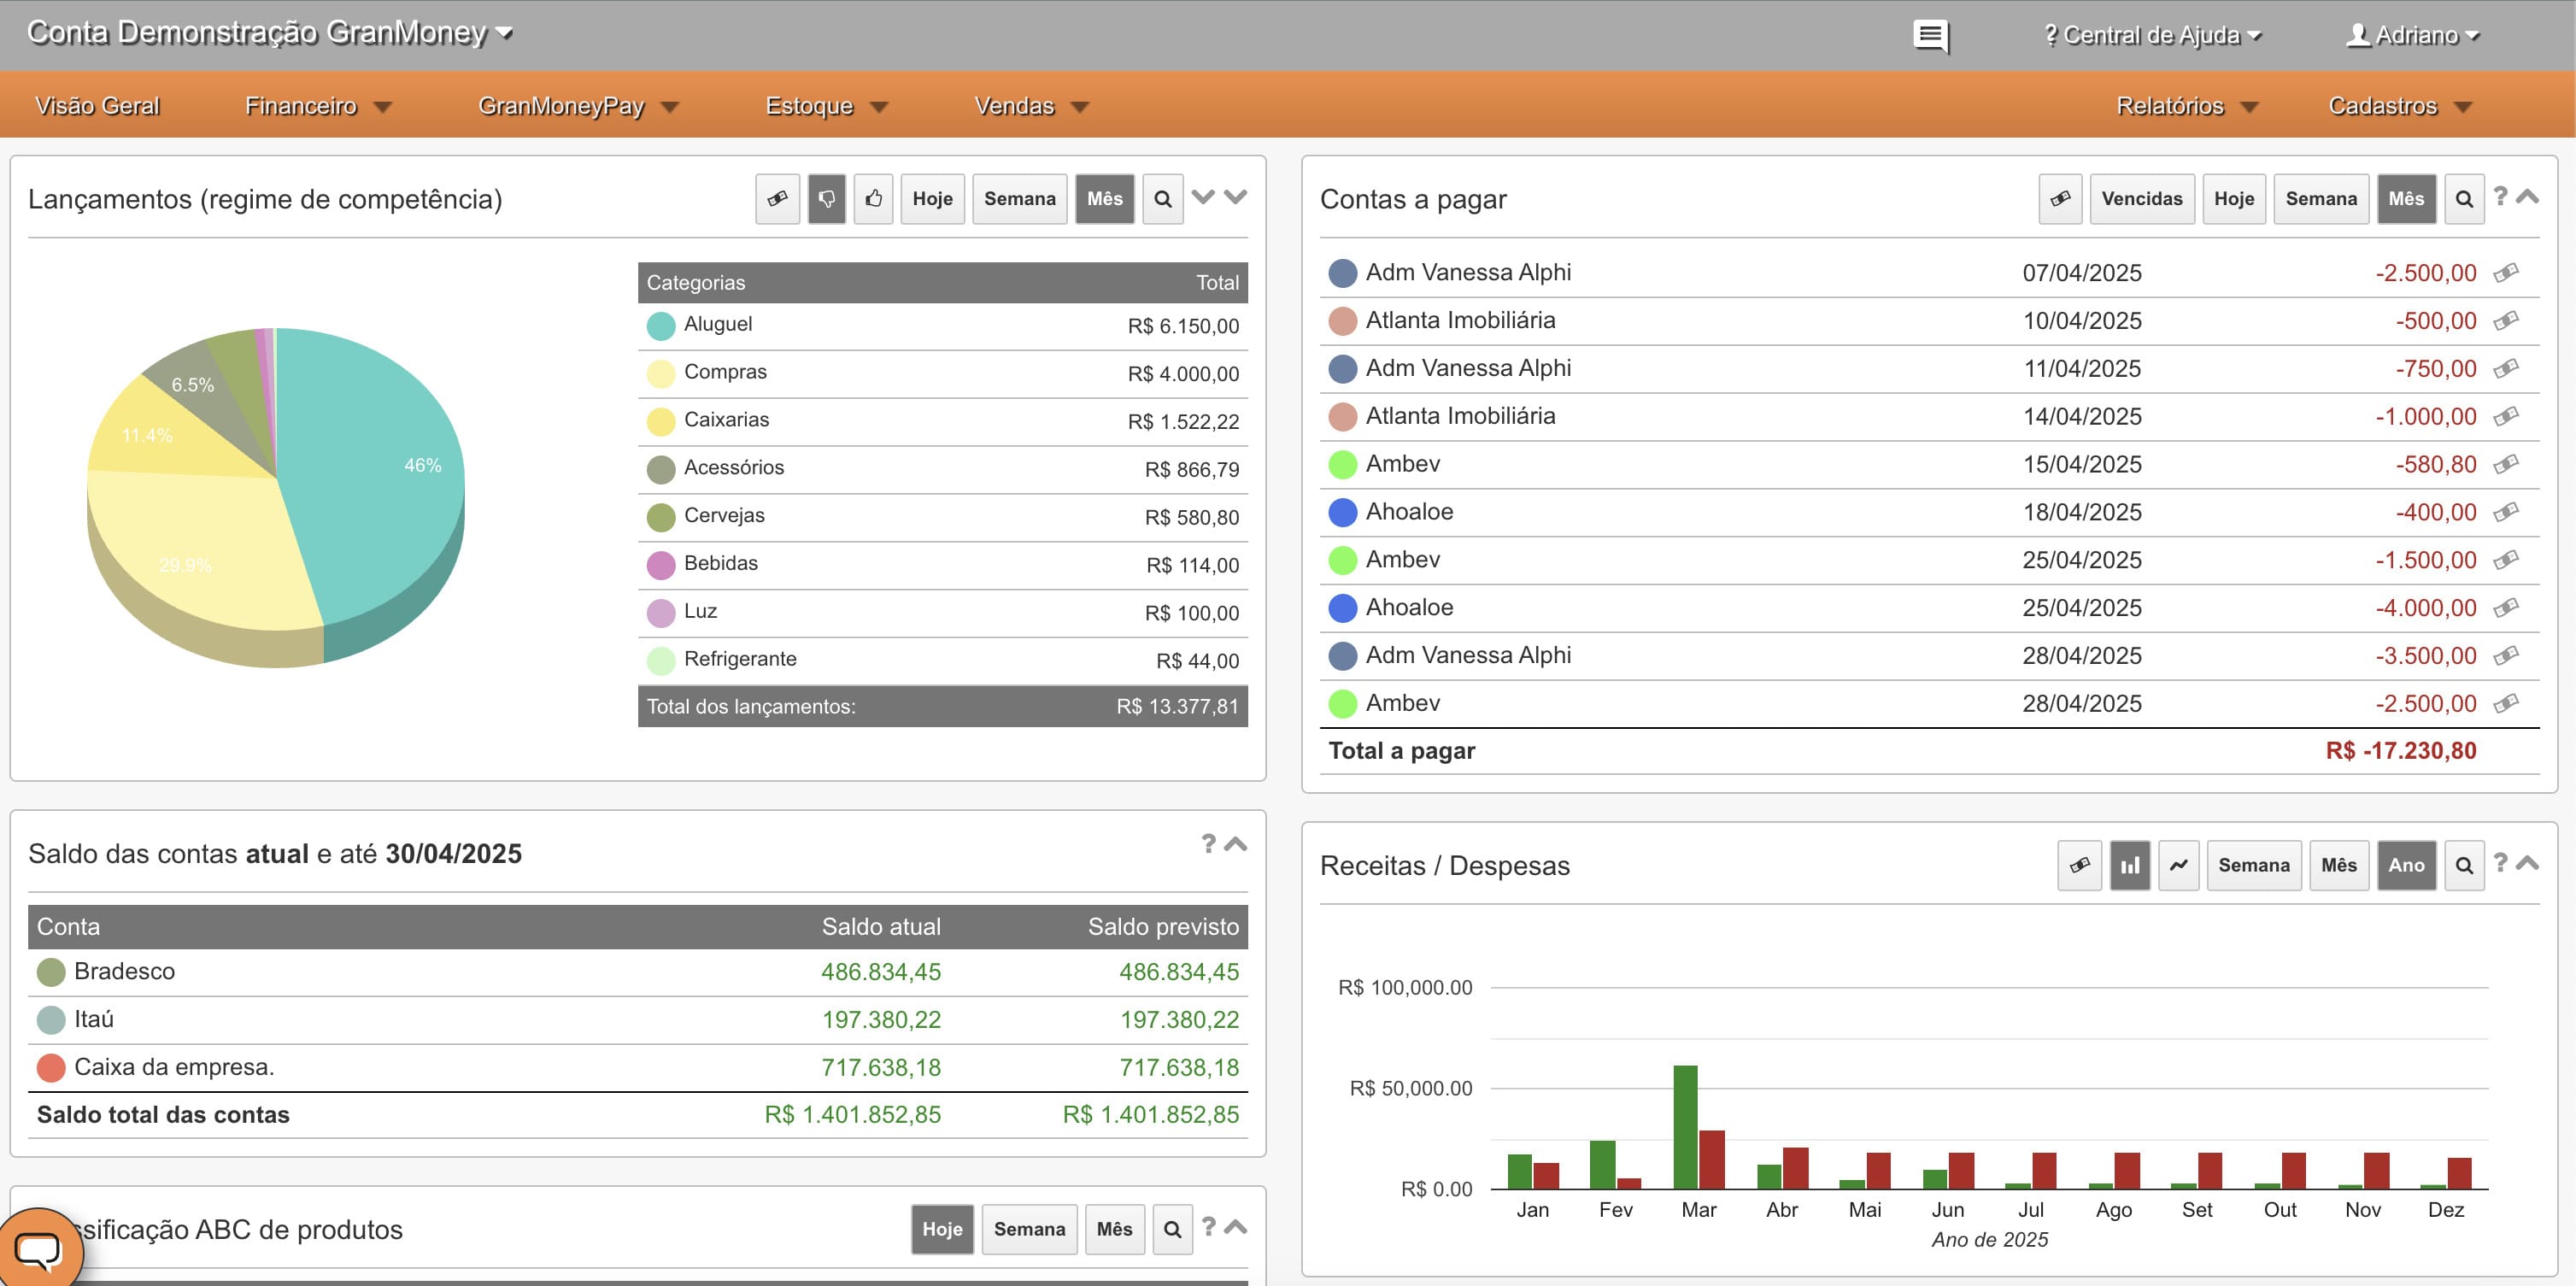Open help for Receitas / Despesas
This screenshot has width=2576, height=1286.
[x=2500, y=862]
